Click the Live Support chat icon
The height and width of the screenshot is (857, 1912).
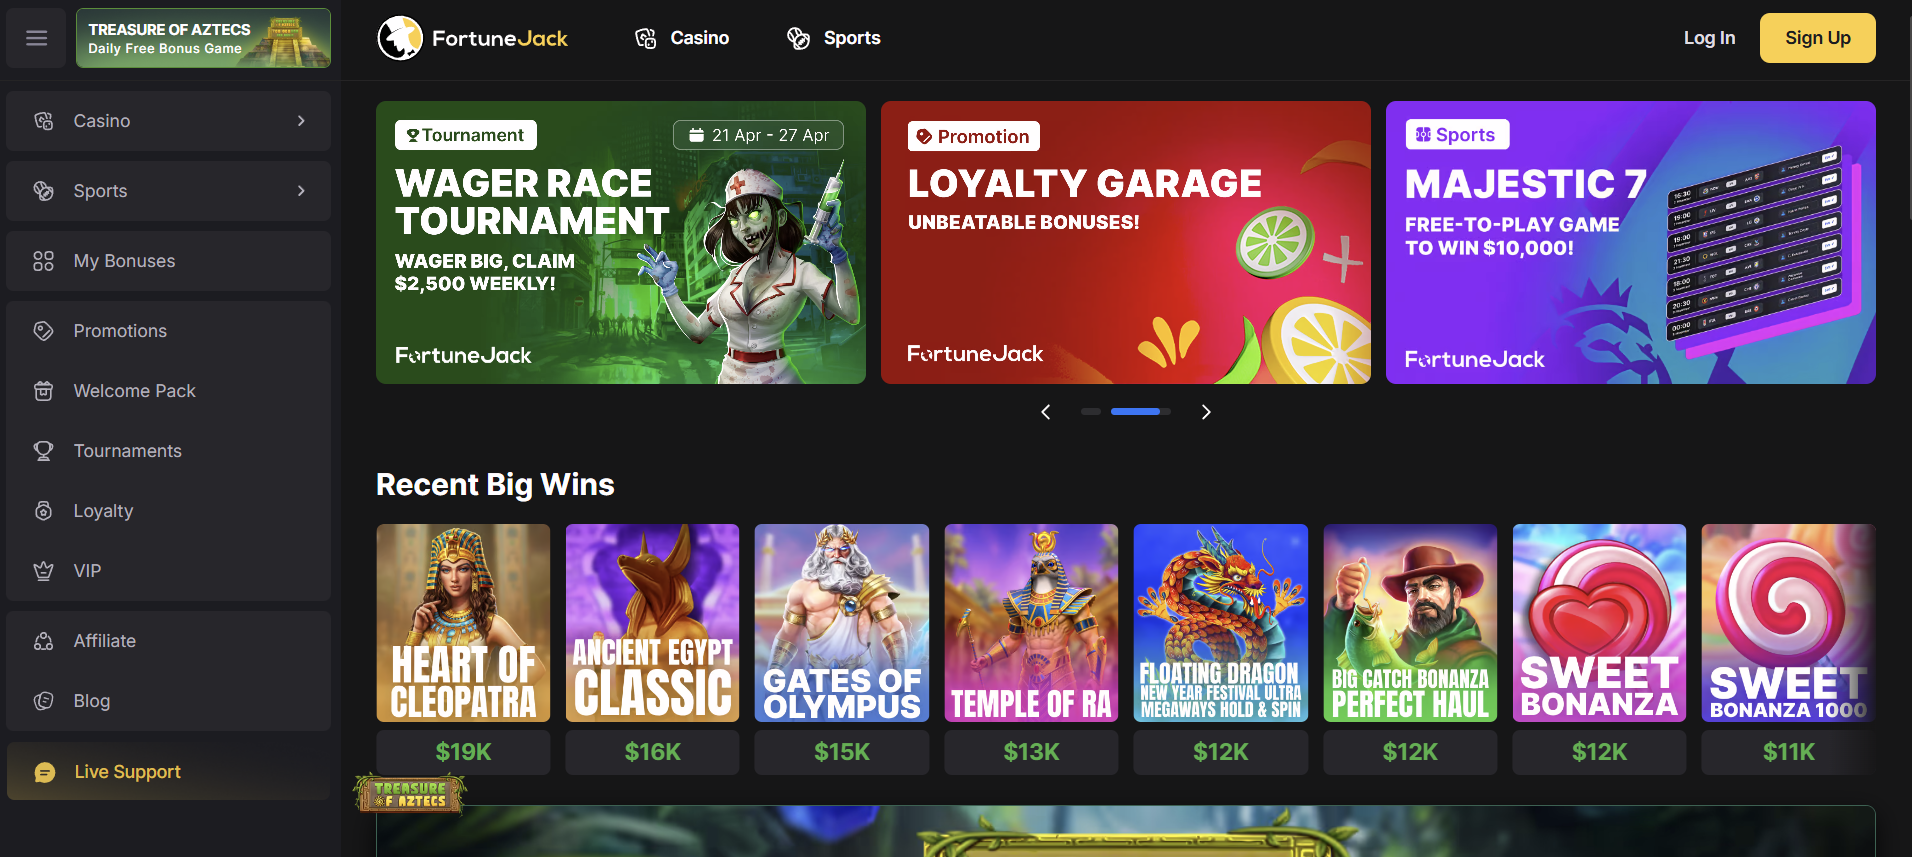tap(45, 772)
